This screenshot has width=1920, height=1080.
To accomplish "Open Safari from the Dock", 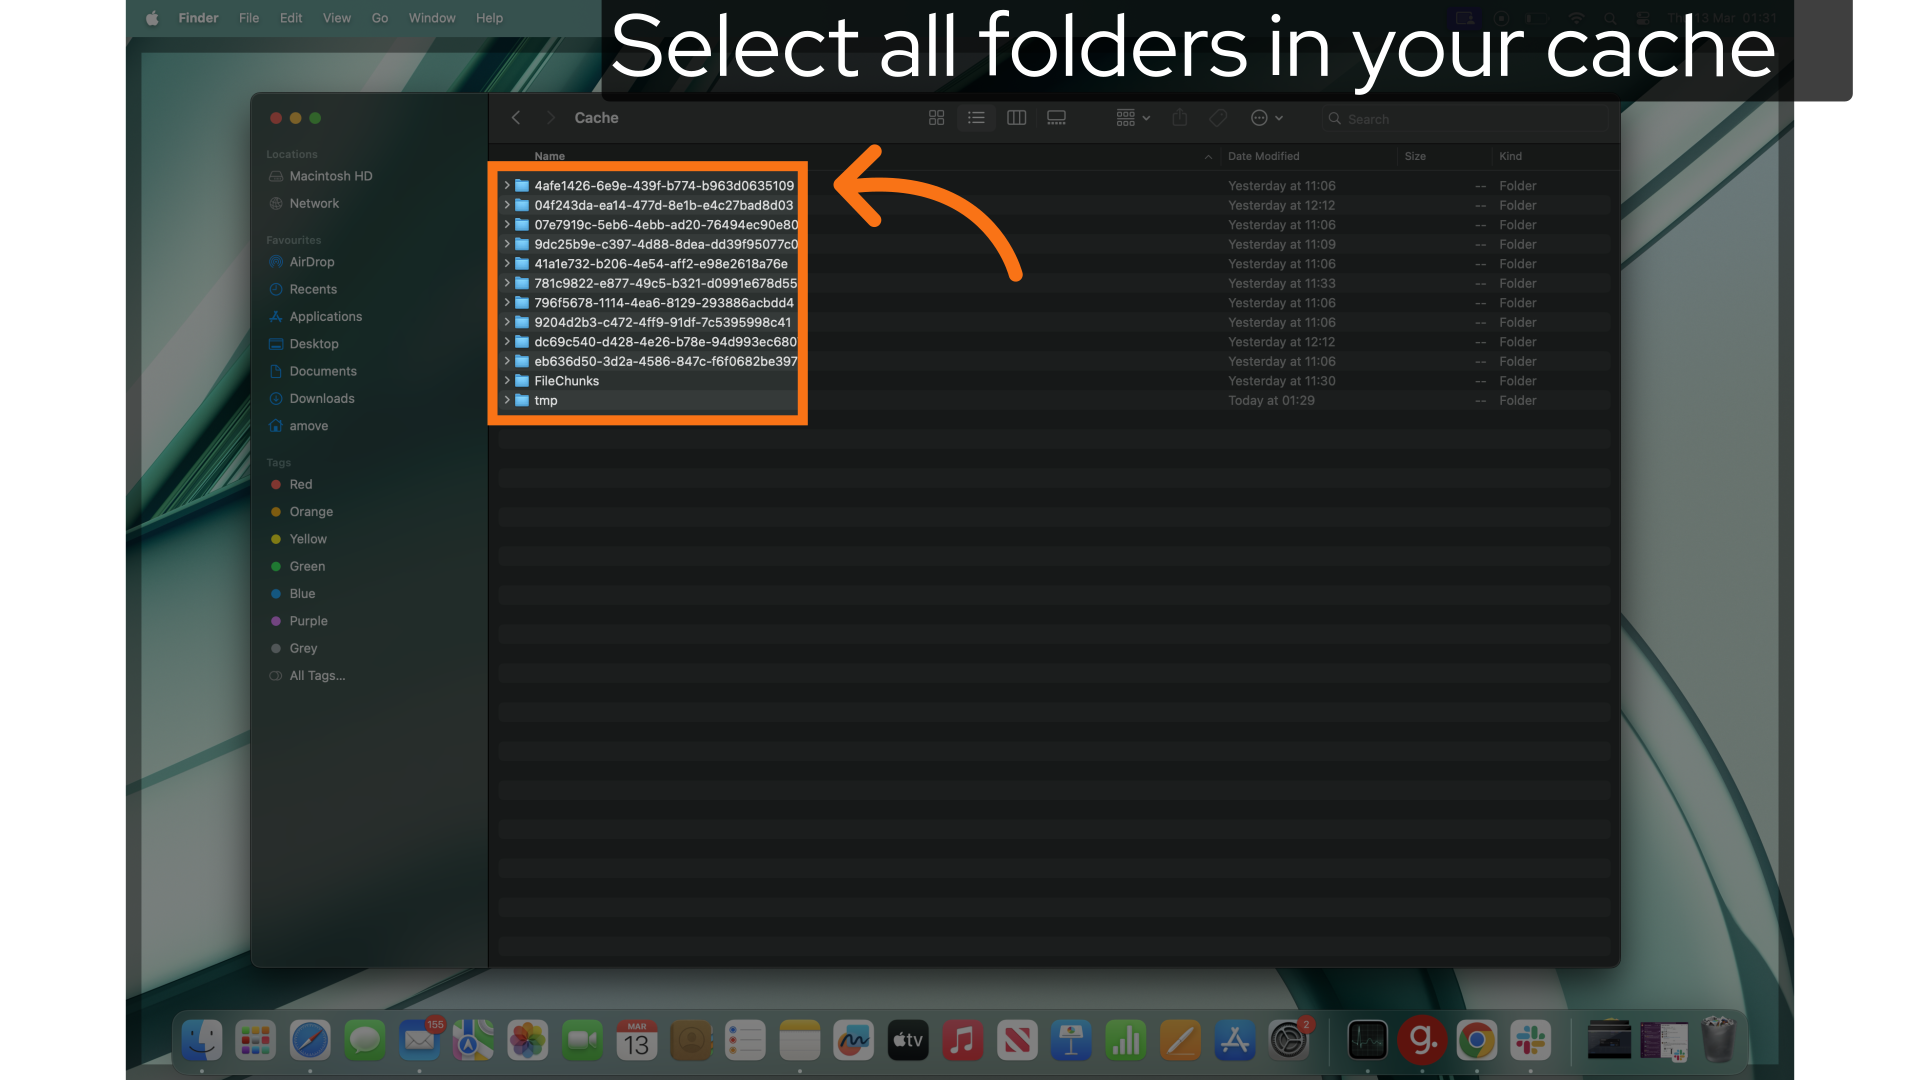I will click(x=310, y=1041).
